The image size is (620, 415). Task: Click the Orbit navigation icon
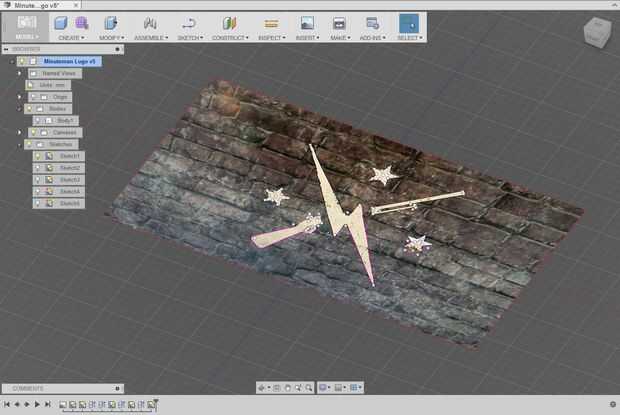(x=261, y=388)
